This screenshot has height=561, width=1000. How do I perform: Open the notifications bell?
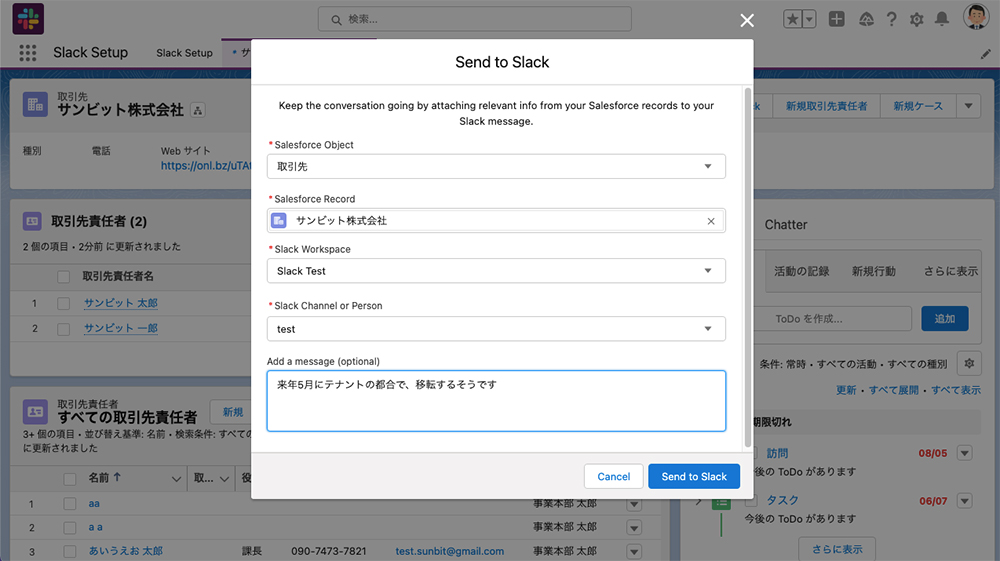(x=942, y=20)
